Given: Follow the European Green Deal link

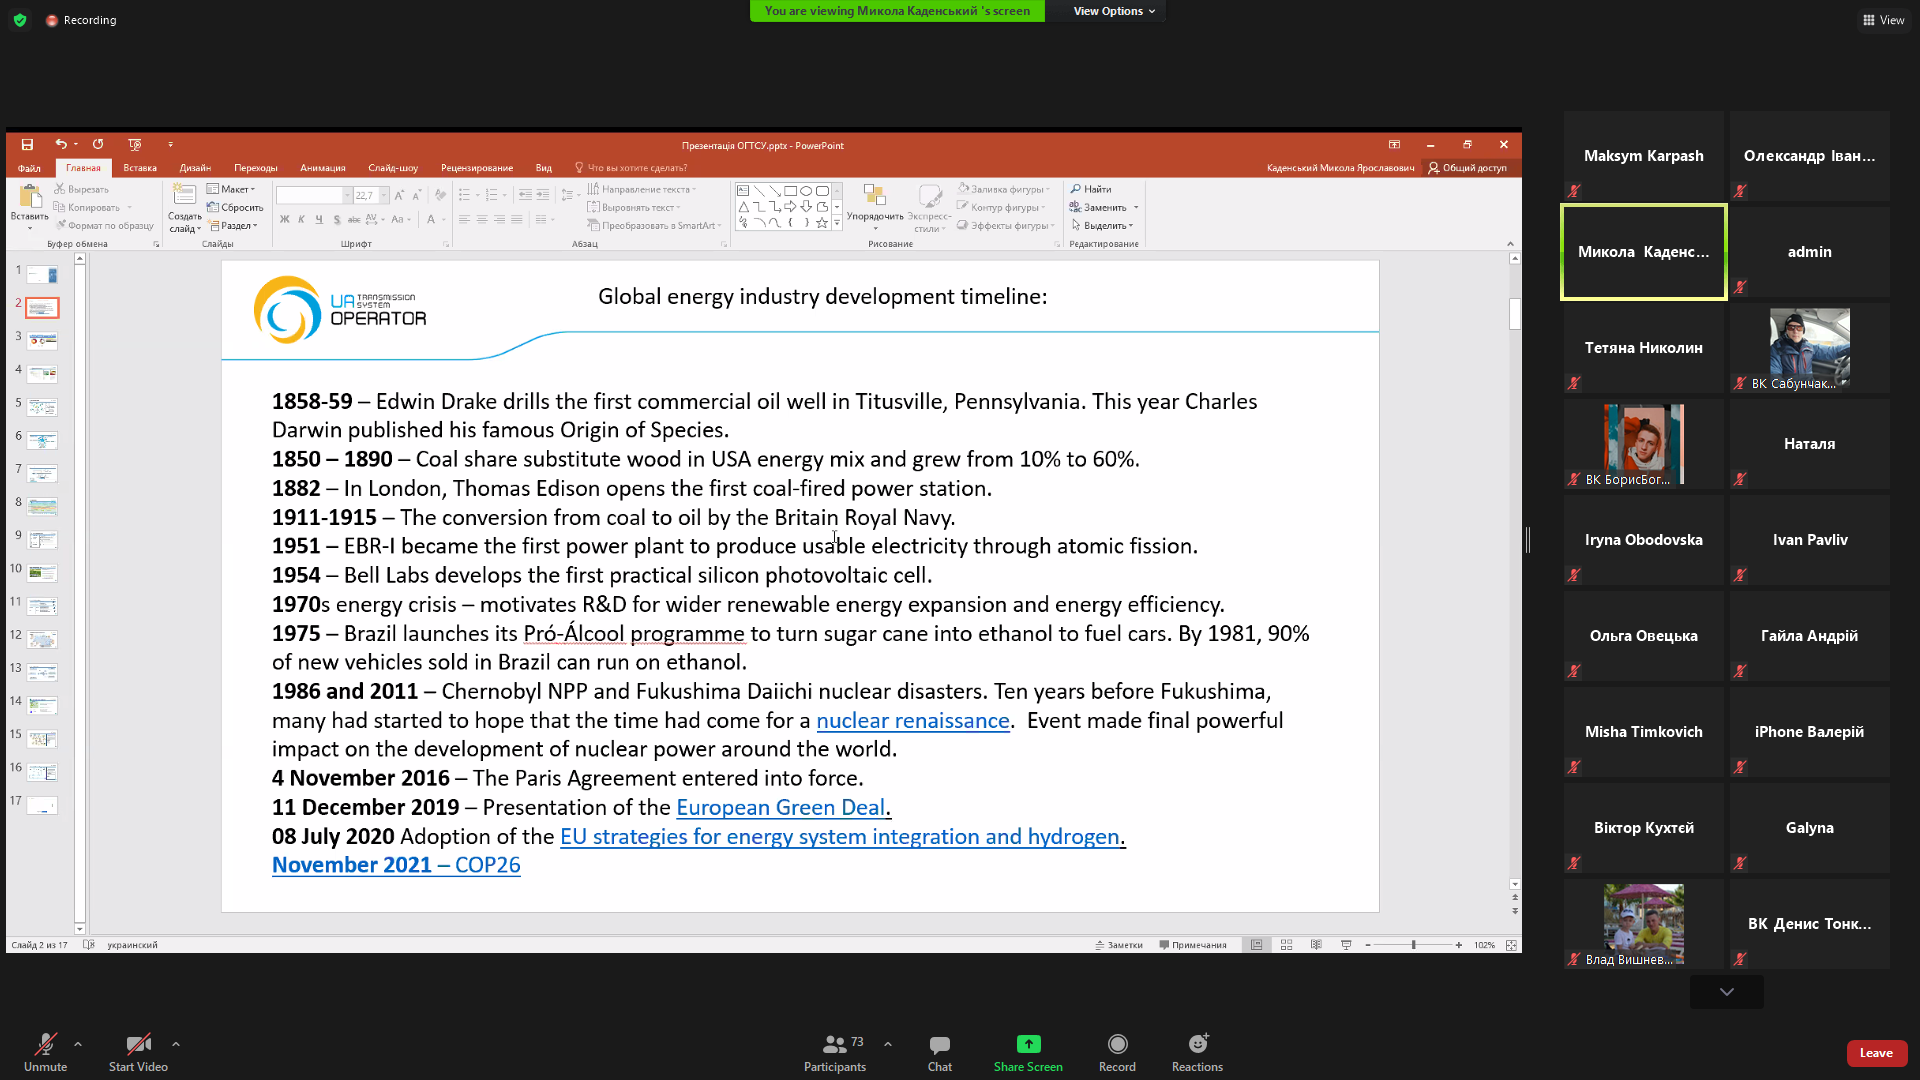Looking at the screenshot, I should coord(781,808).
